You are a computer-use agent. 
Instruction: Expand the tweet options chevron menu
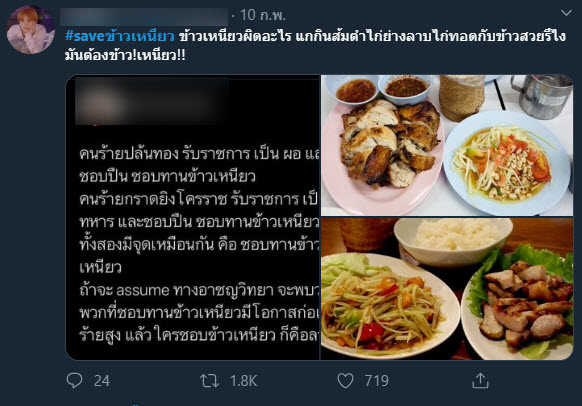(566, 13)
